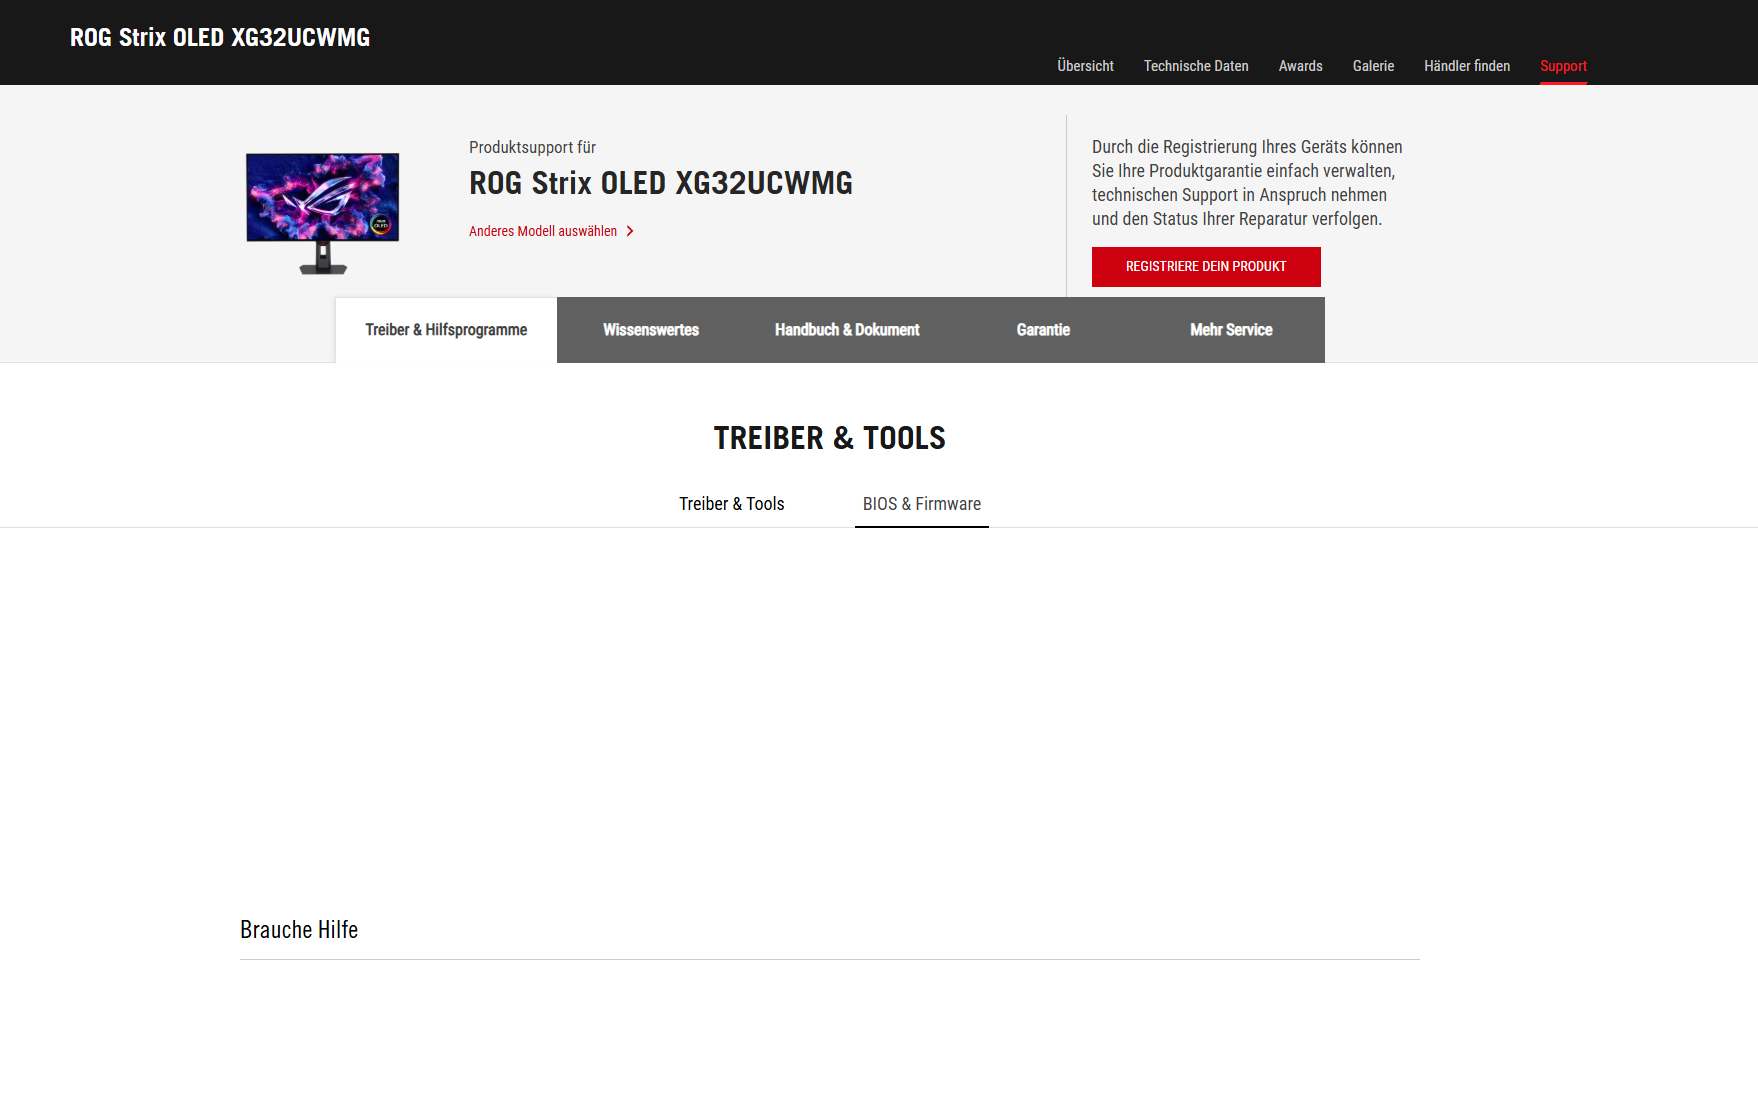Select the Treiber & Hilfsprogramme tab
The image size is (1758, 1095).
pyautogui.click(x=446, y=330)
